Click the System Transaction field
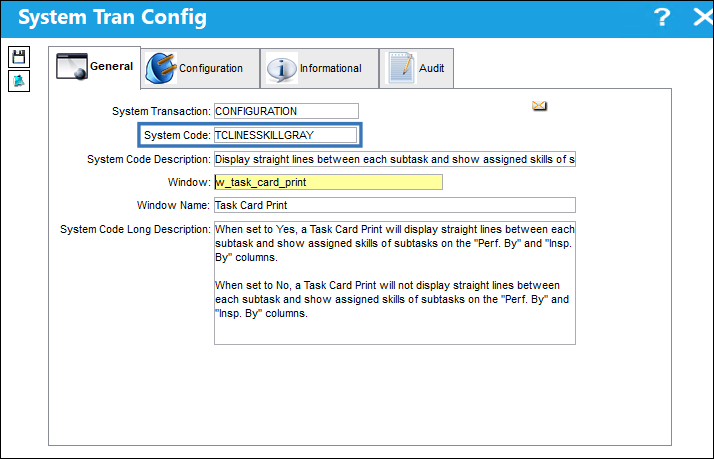Image resolution: width=714 pixels, height=459 pixels. (286, 111)
